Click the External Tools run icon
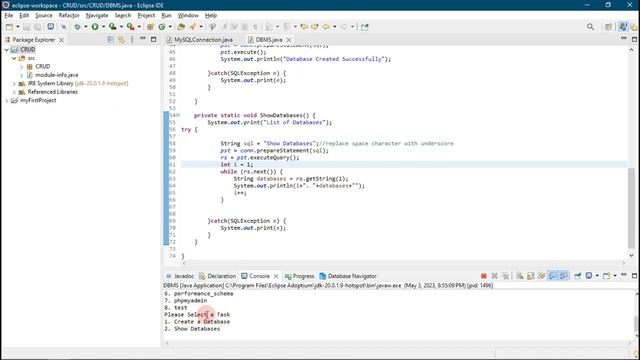Screen dimensions: 640x360 pos(131,27)
